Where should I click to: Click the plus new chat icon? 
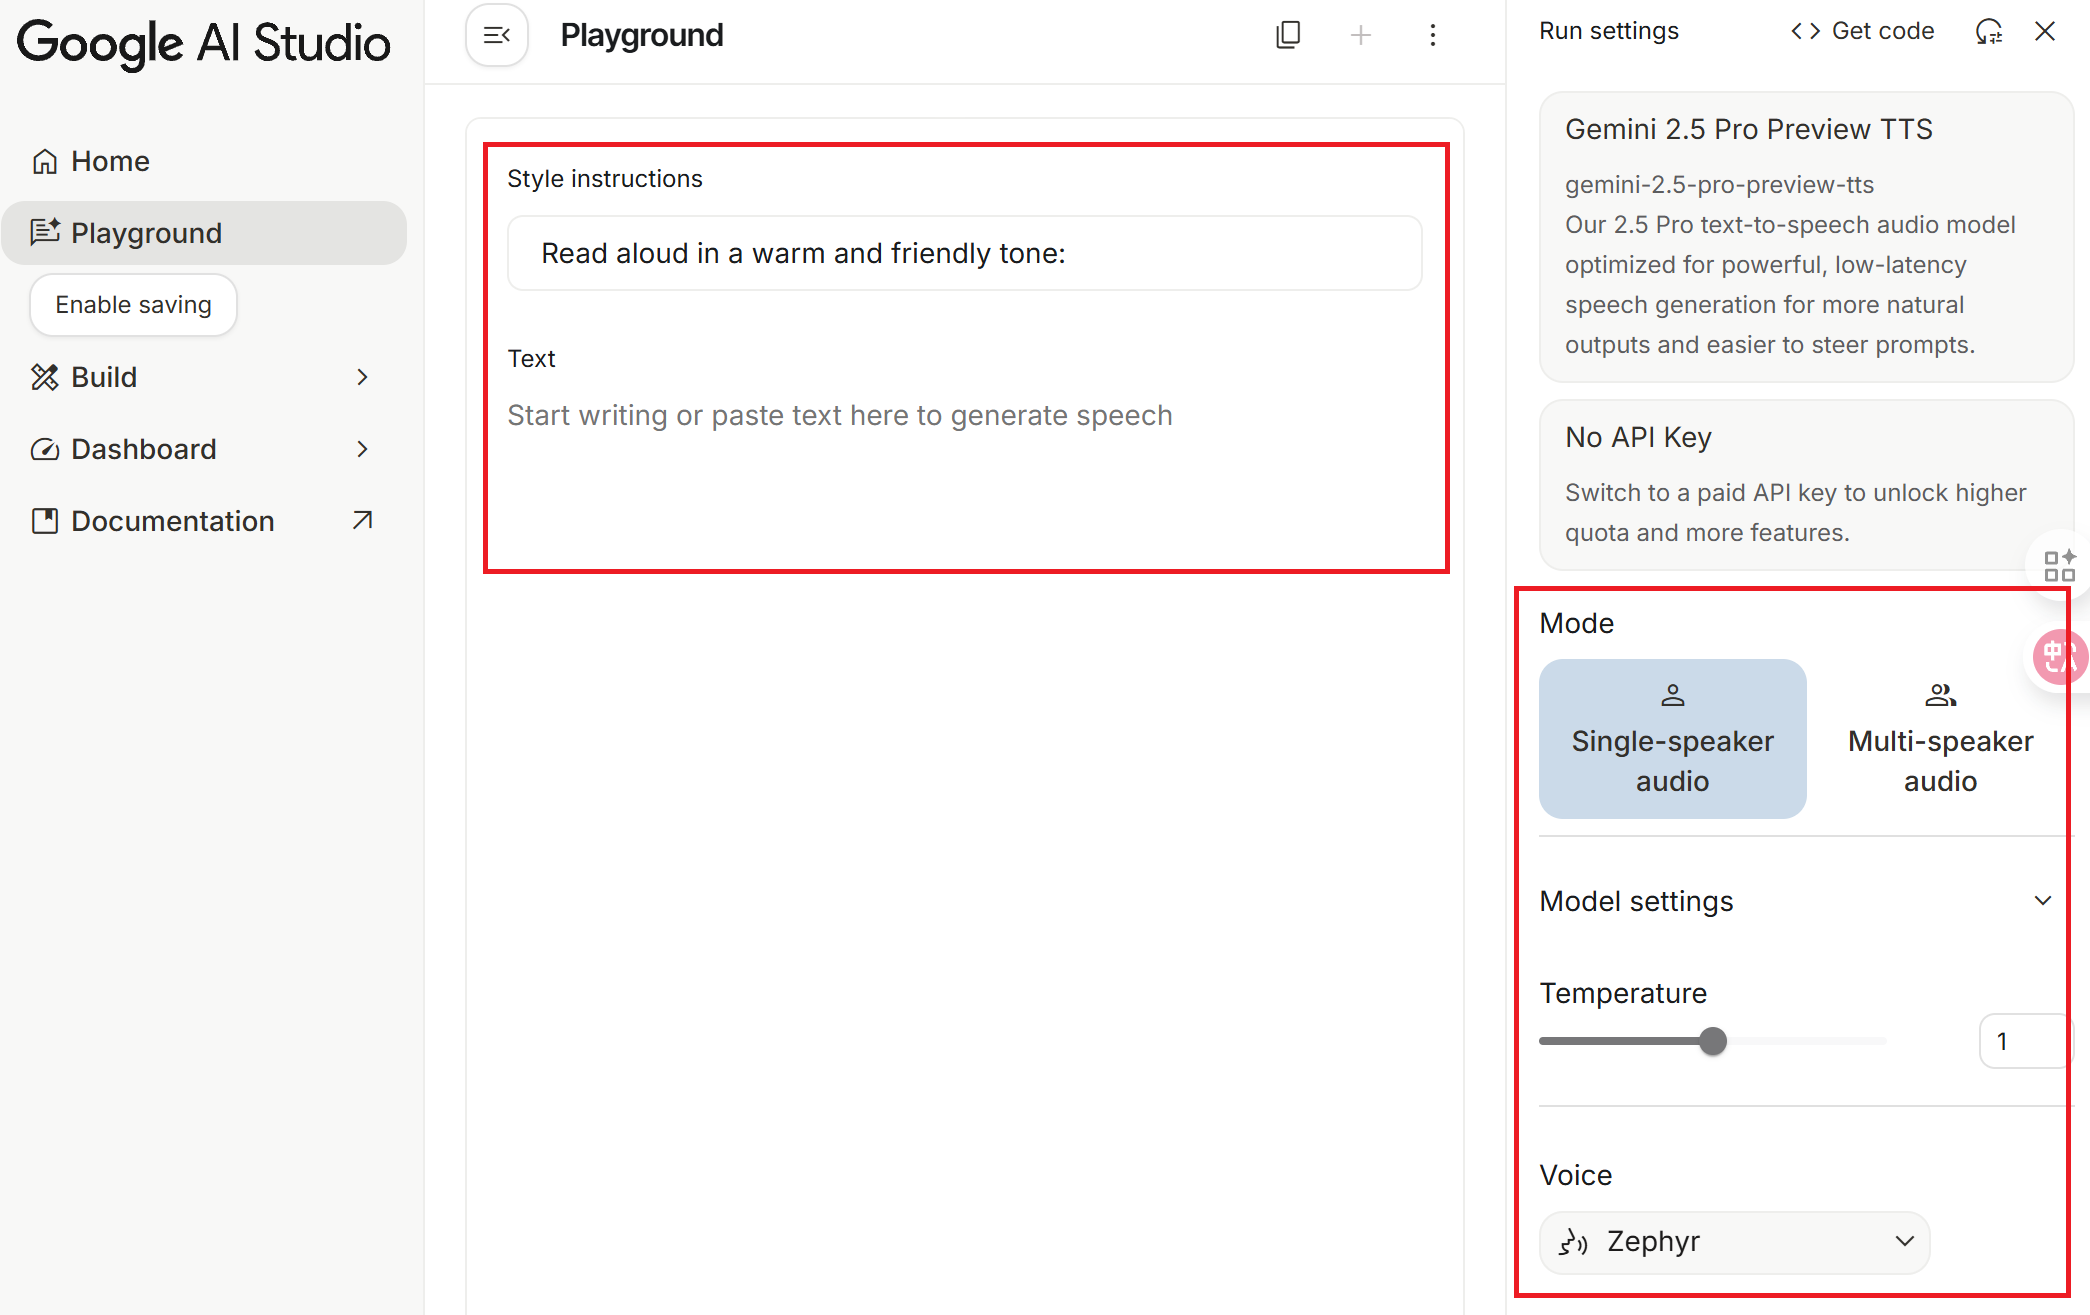click(x=1360, y=36)
